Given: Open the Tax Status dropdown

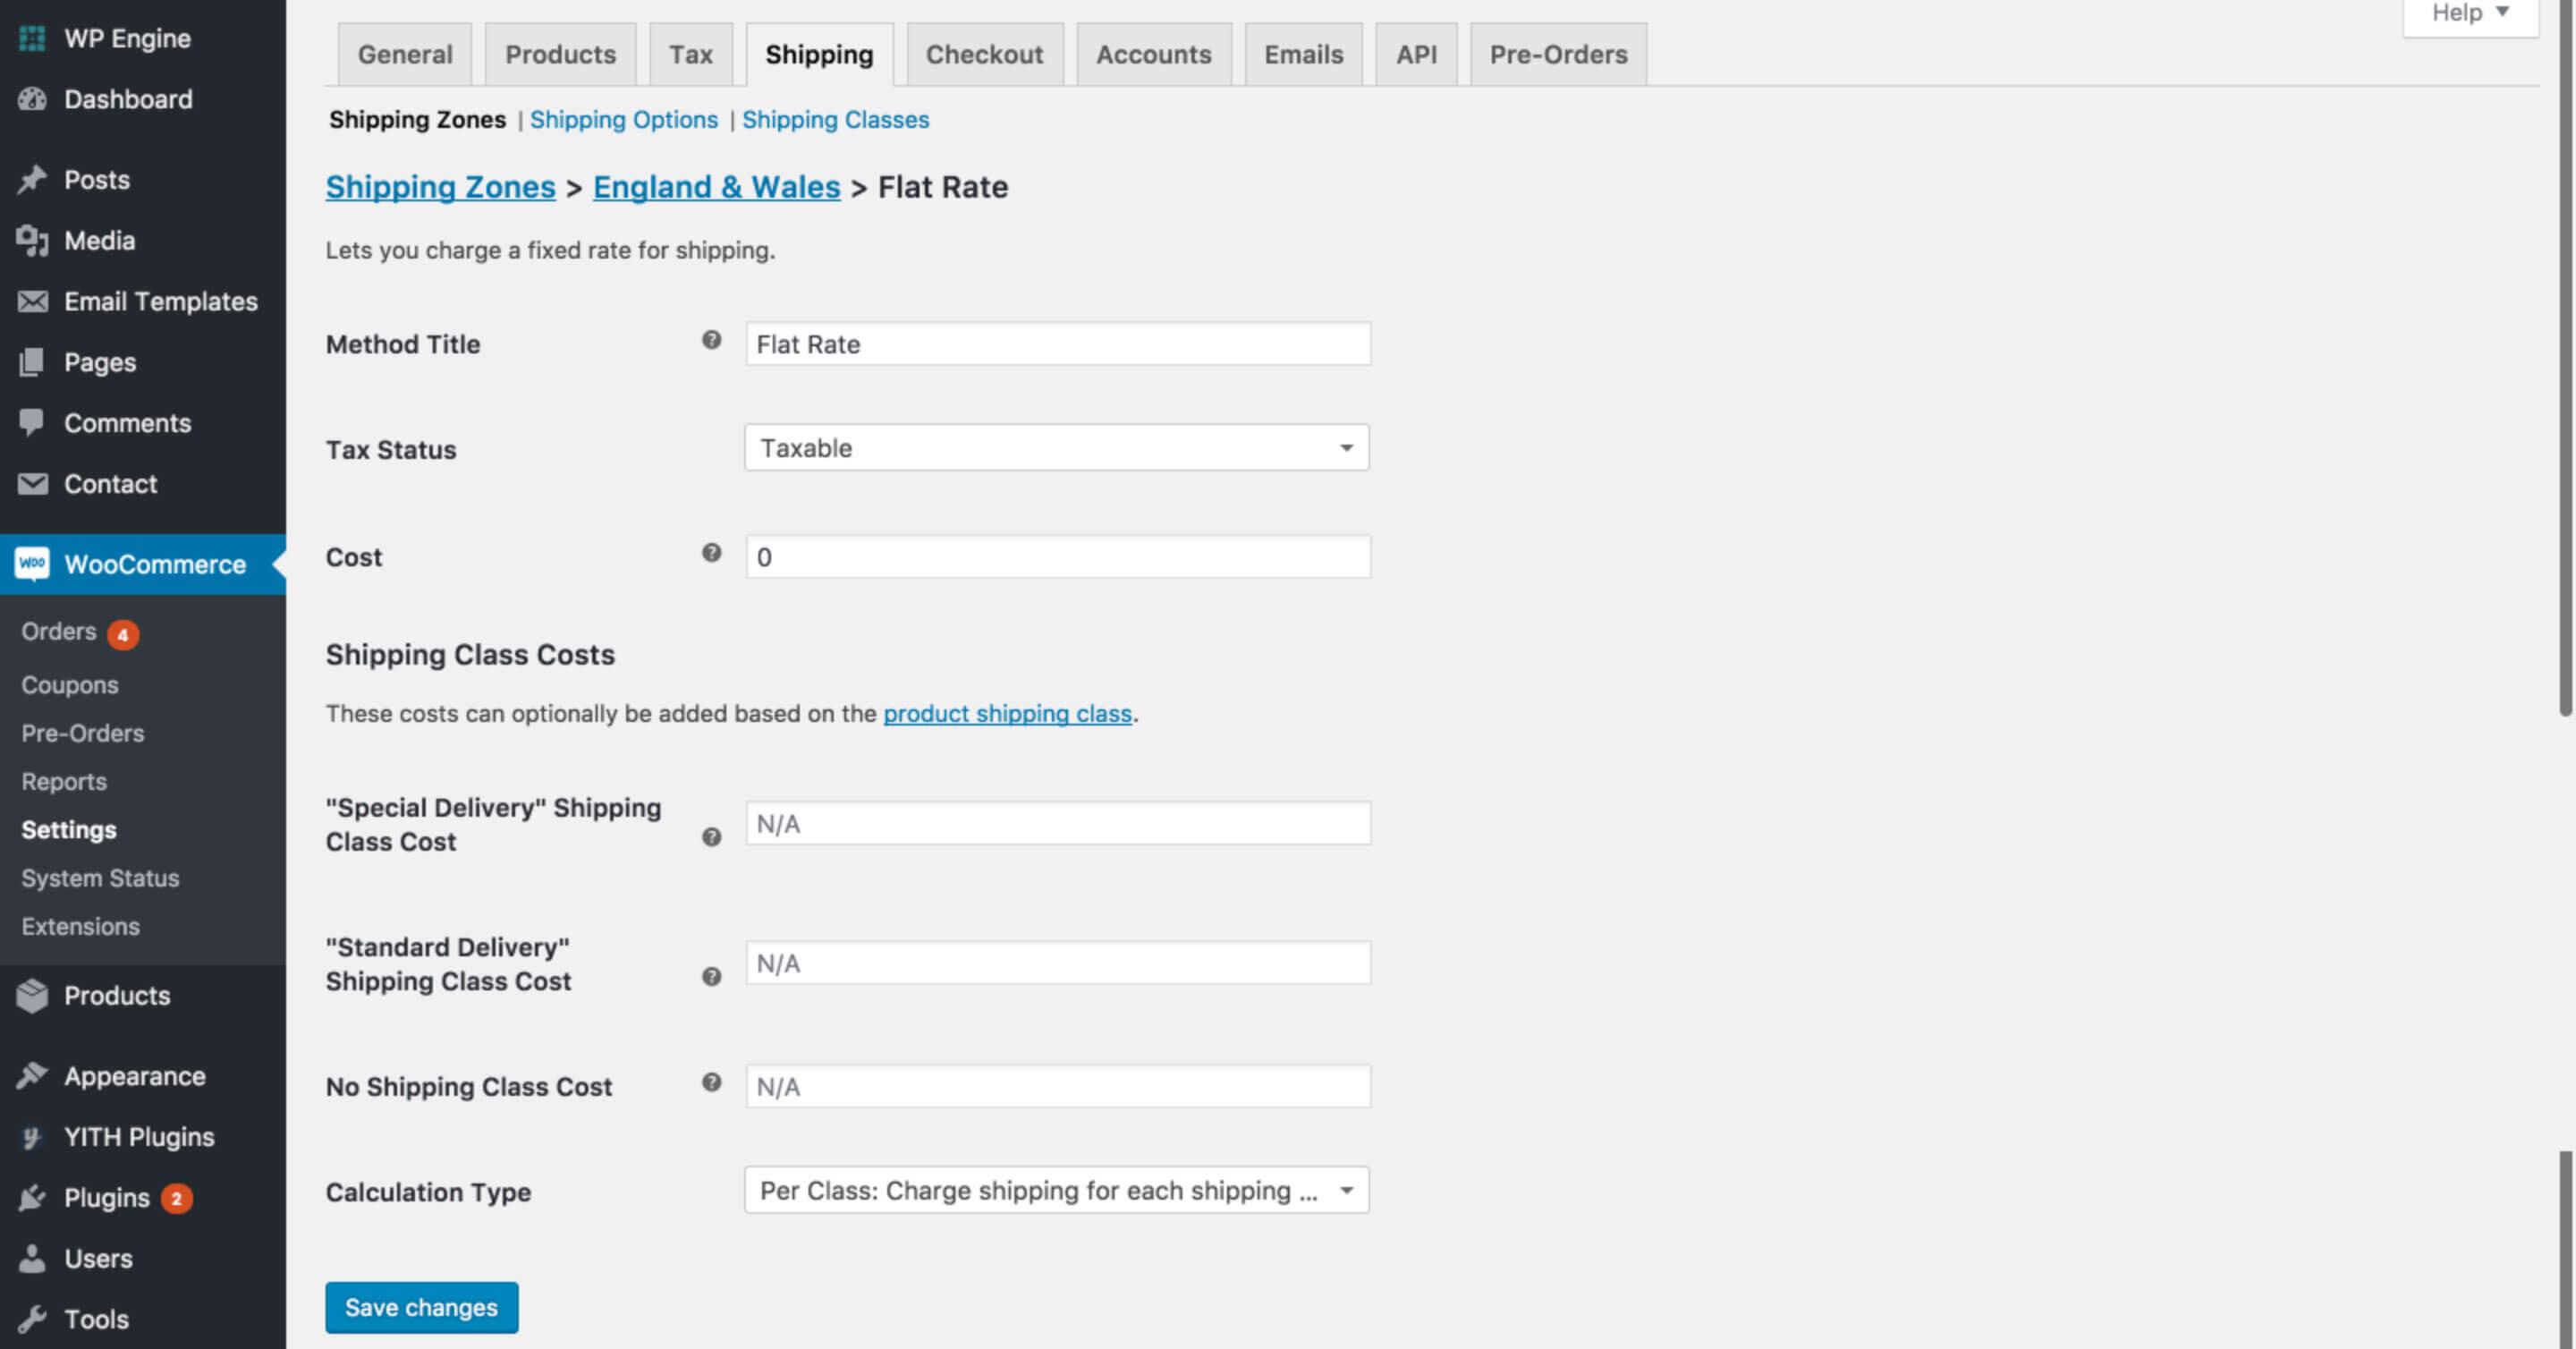Looking at the screenshot, I should (1056, 448).
